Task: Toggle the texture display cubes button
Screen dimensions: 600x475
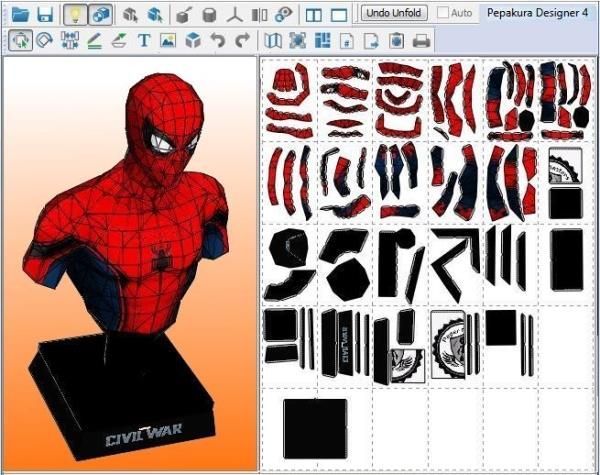Action: coord(101,15)
